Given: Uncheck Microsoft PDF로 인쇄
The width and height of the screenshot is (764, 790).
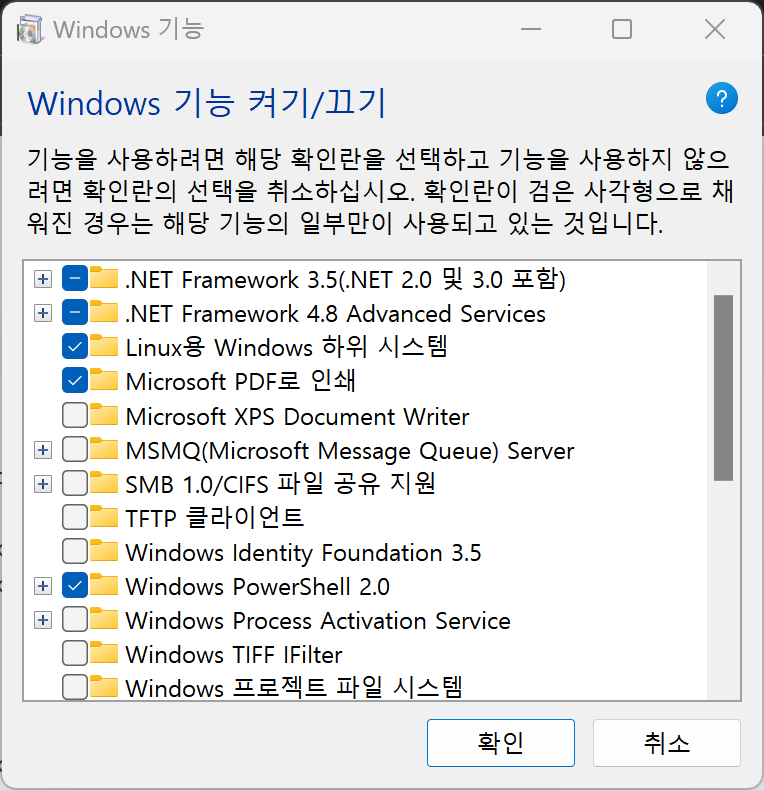Looking at the screenshot, I should [x=75, y=381].
